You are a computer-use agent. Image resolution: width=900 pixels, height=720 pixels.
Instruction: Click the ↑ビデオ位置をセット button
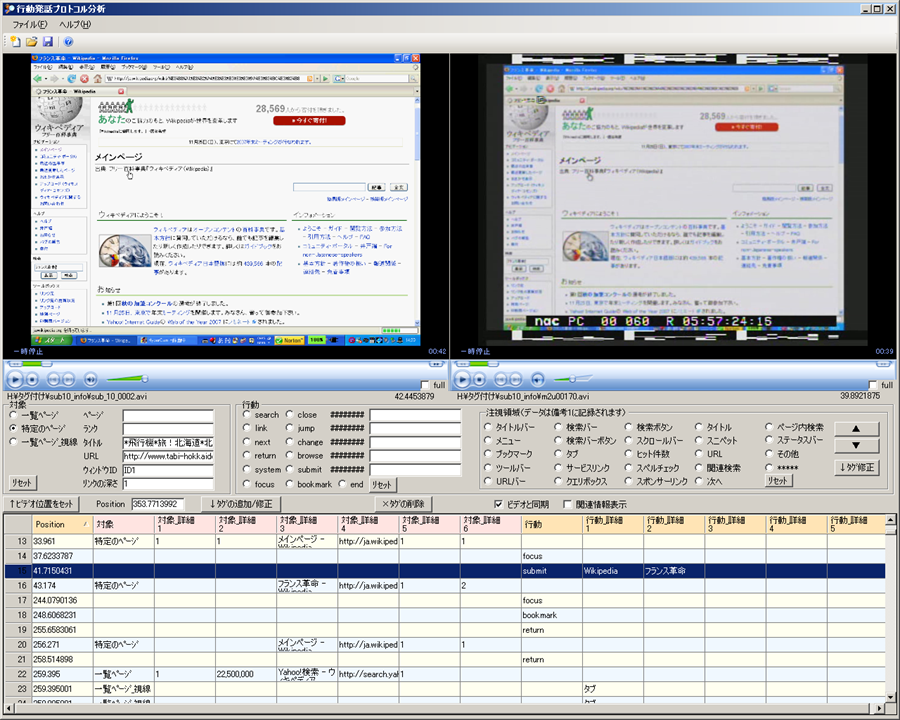click(x=41, y=504)
